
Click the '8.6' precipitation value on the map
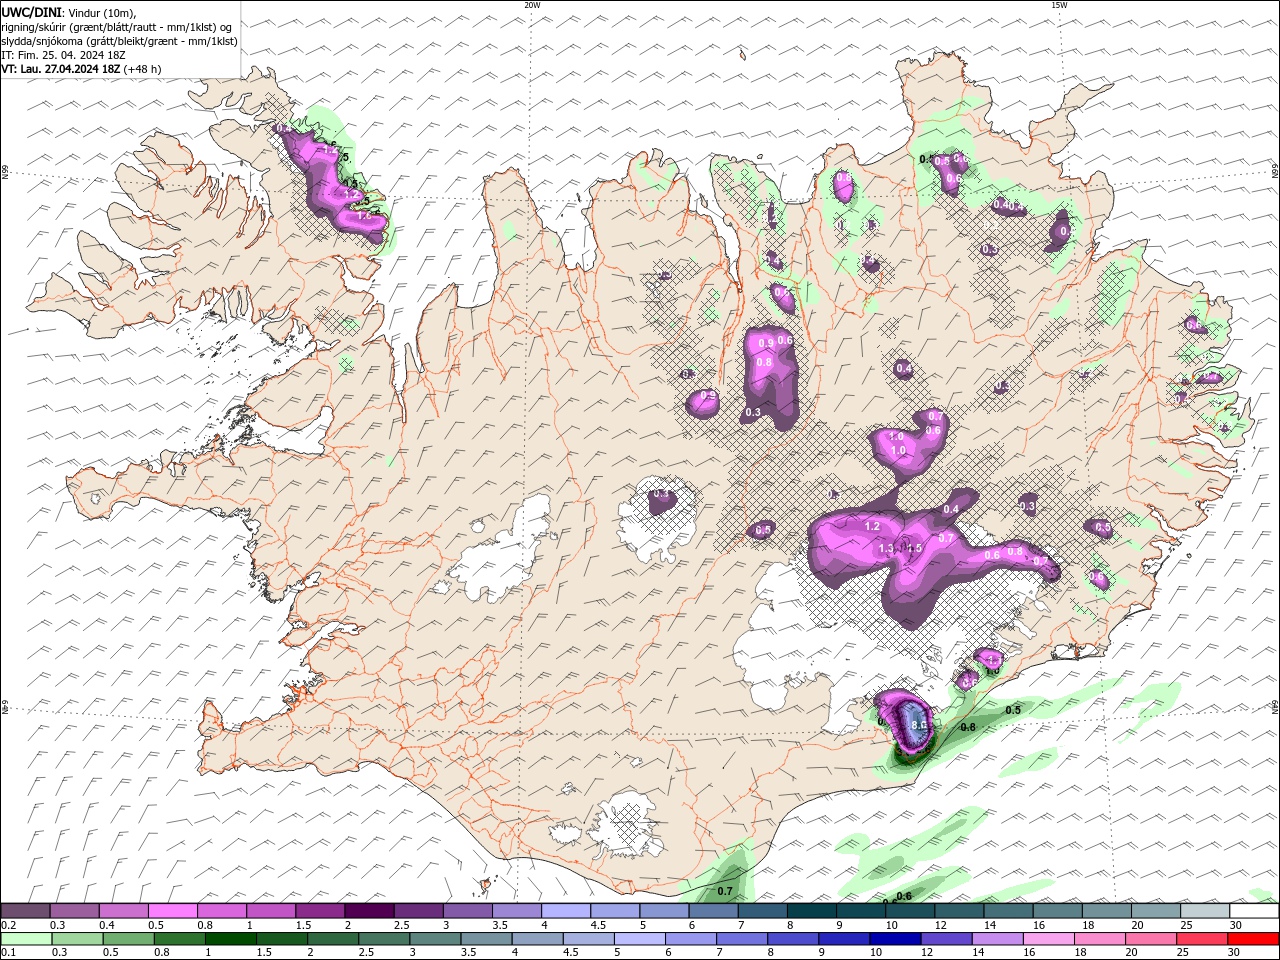(920, 725)
